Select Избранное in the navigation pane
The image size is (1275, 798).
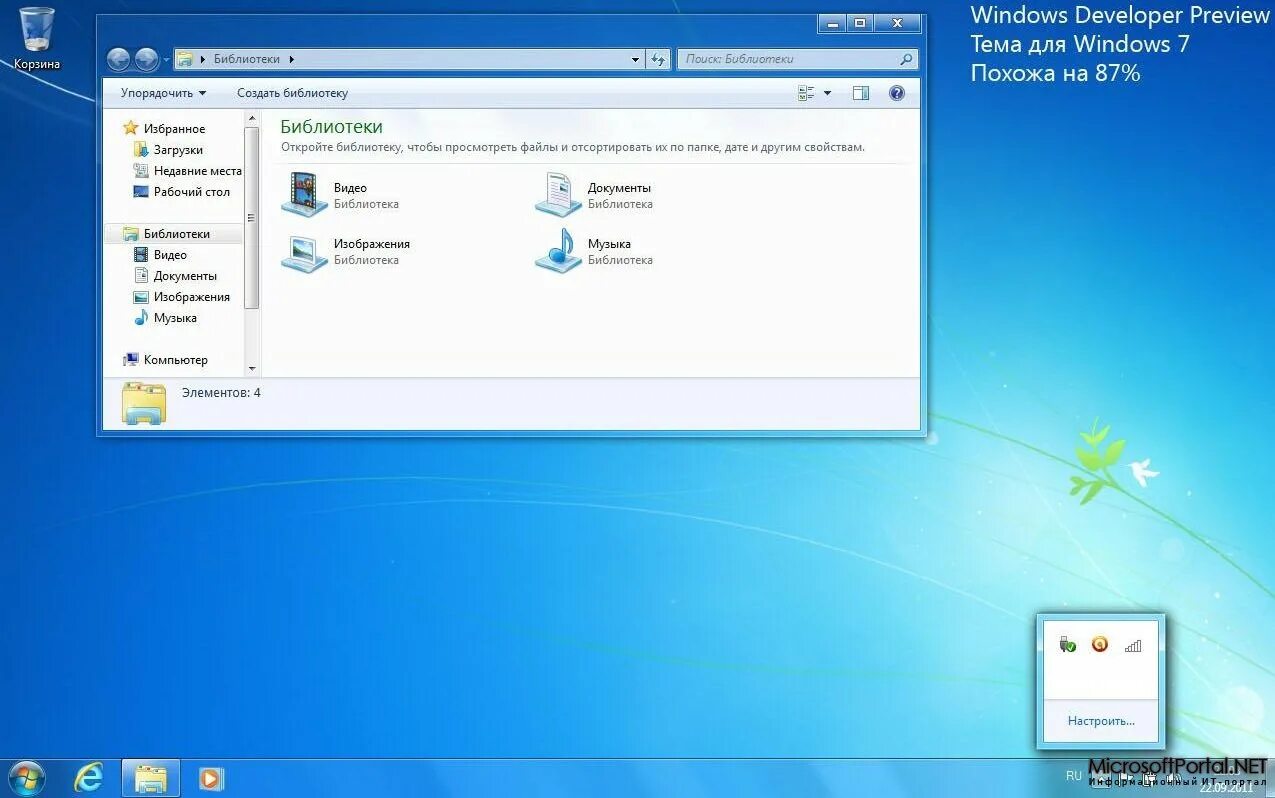coord(174,129)
